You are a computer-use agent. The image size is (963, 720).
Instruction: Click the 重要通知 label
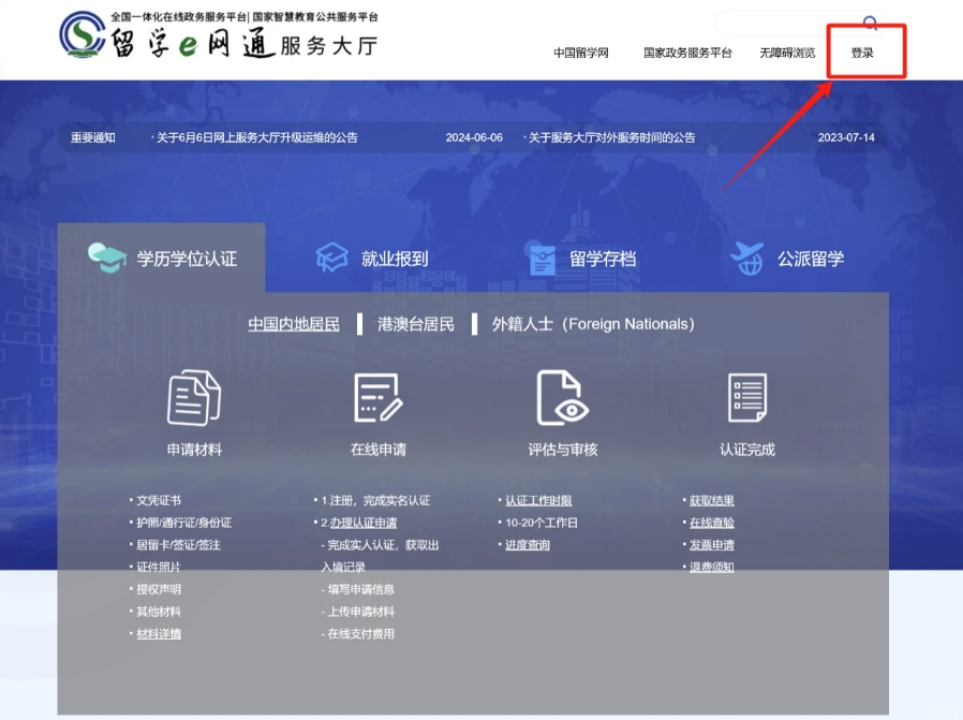(x=93, y=138)
